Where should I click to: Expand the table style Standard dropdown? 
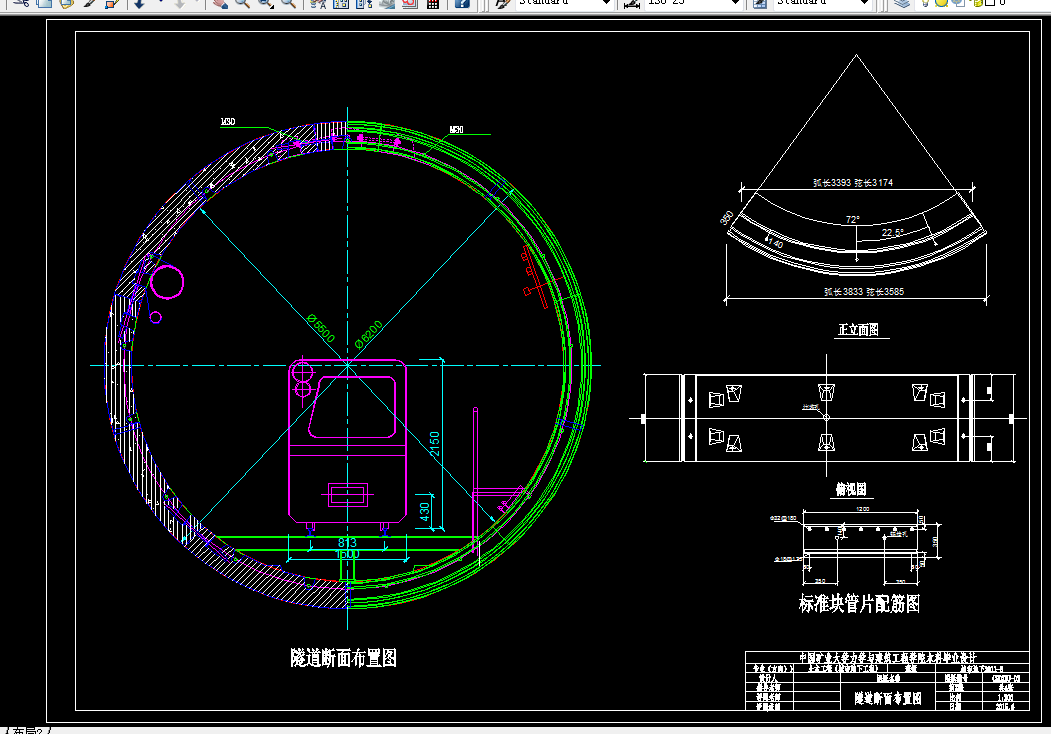tap(864, 3)
